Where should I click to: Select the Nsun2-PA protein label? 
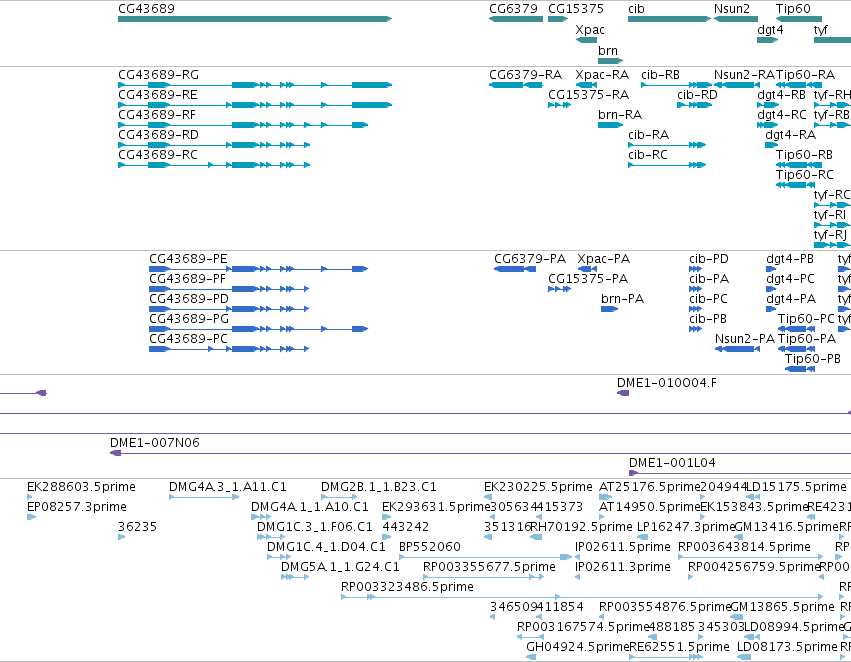click(x=745, y=339)
